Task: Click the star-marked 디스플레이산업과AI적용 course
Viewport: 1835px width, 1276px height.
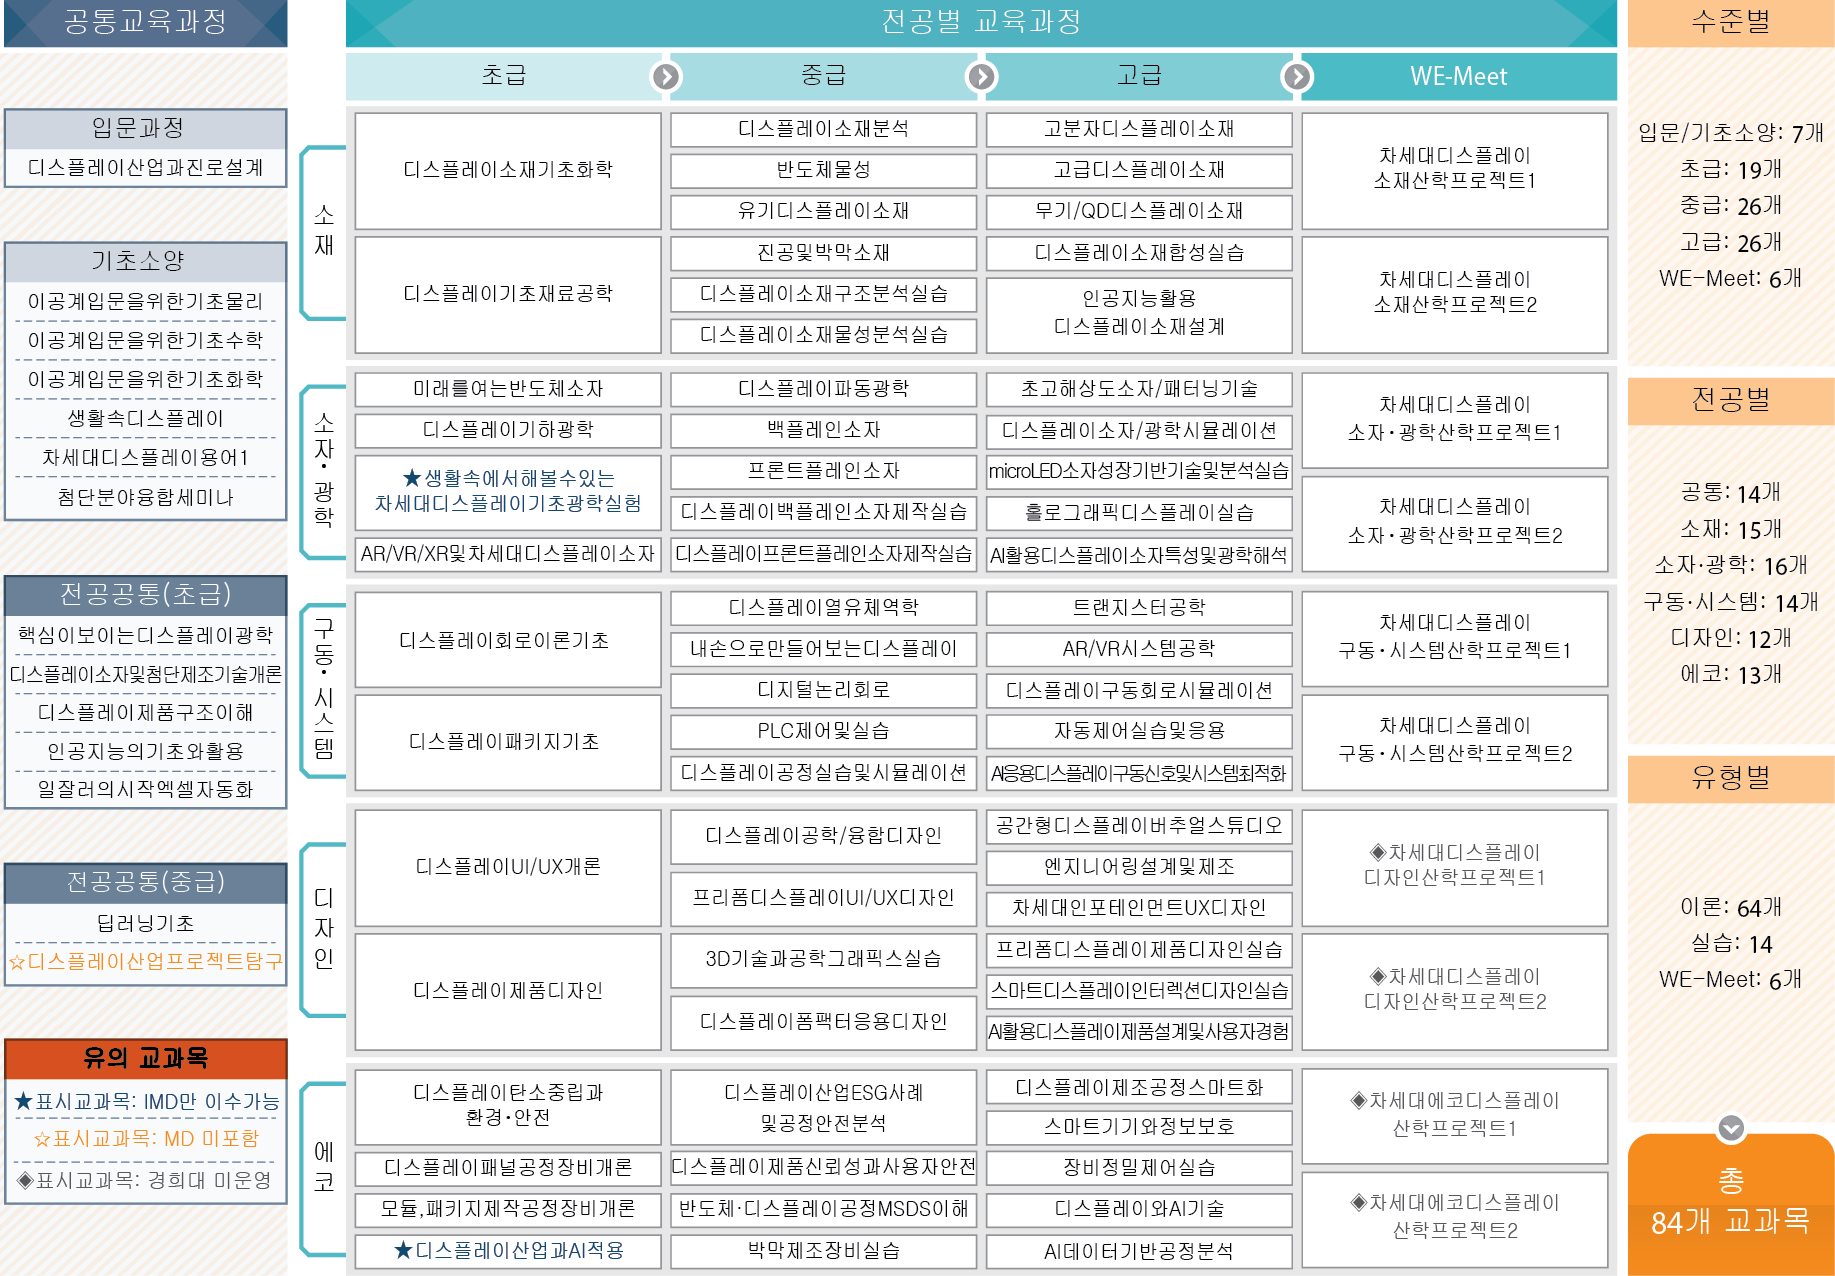Action: pyautogui.click(x=508, y=1250)
